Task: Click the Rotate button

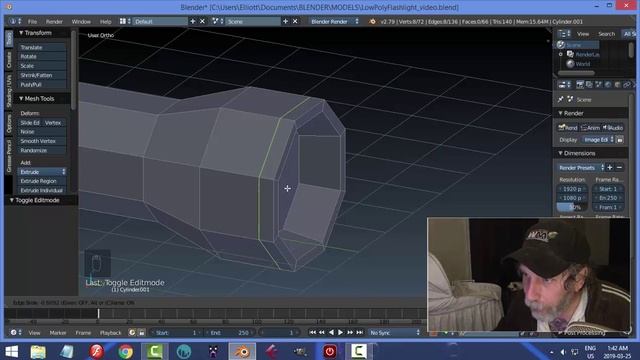Action: [x=42, y=56]
